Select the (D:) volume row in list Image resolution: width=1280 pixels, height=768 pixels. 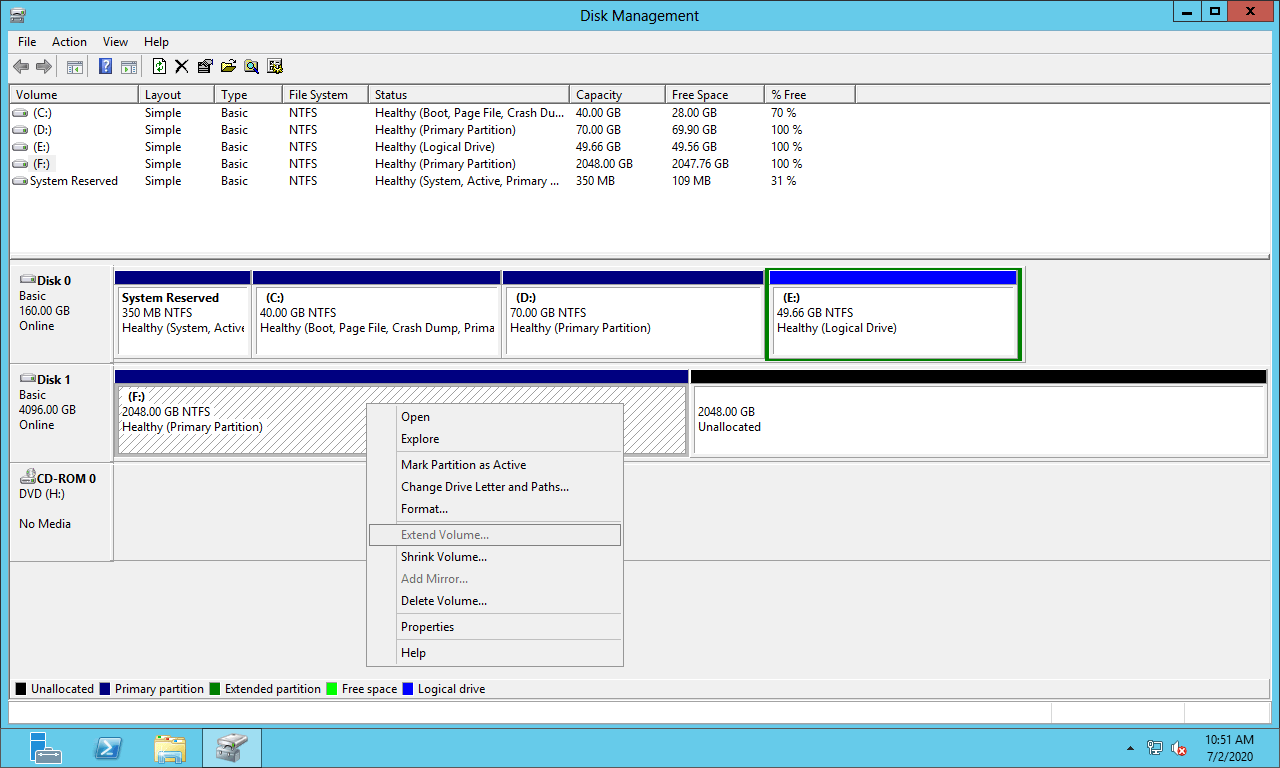(42, 130)
